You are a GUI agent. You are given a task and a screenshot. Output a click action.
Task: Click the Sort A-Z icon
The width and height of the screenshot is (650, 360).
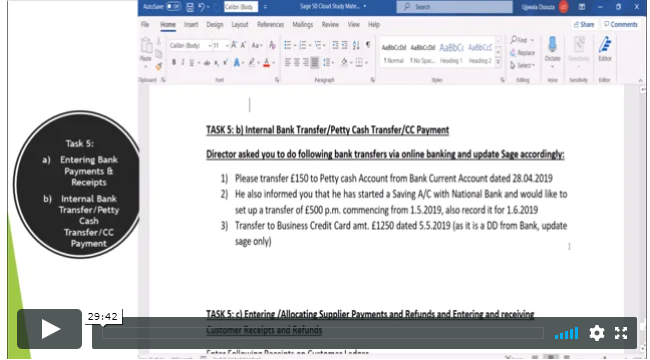coord(356,45)
